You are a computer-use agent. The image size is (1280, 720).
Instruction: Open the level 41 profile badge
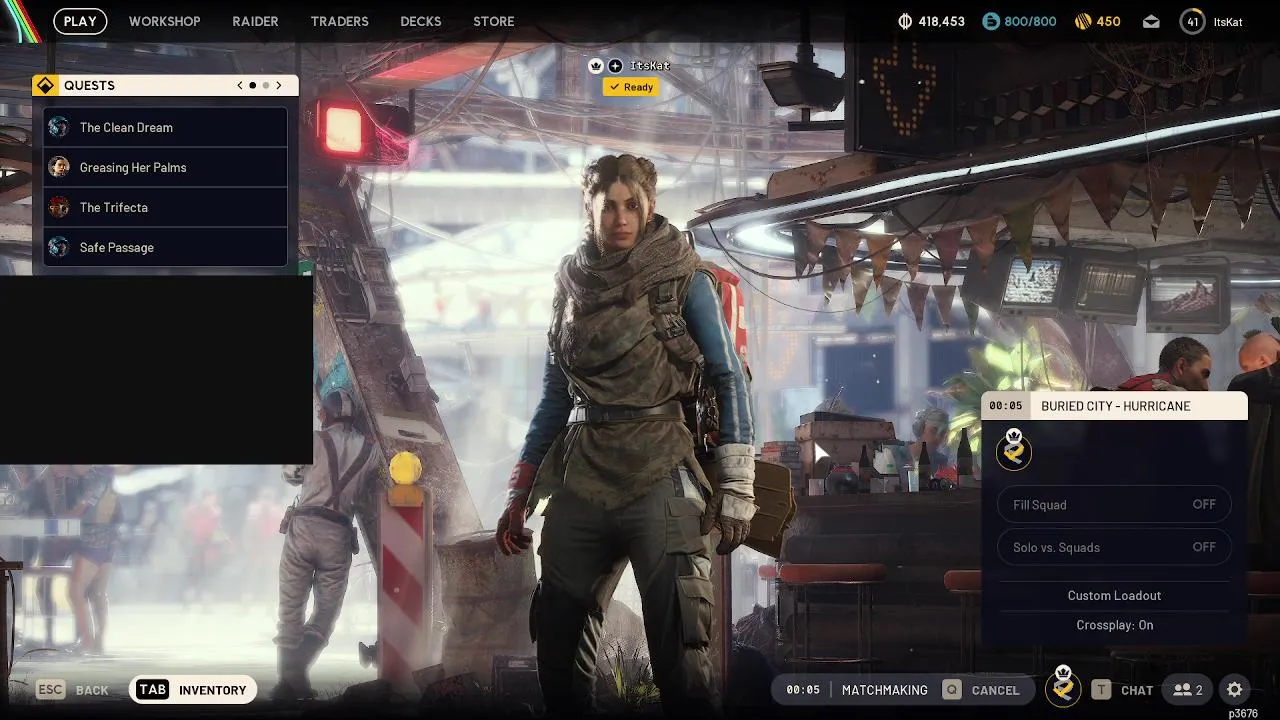pos(1192,21)
